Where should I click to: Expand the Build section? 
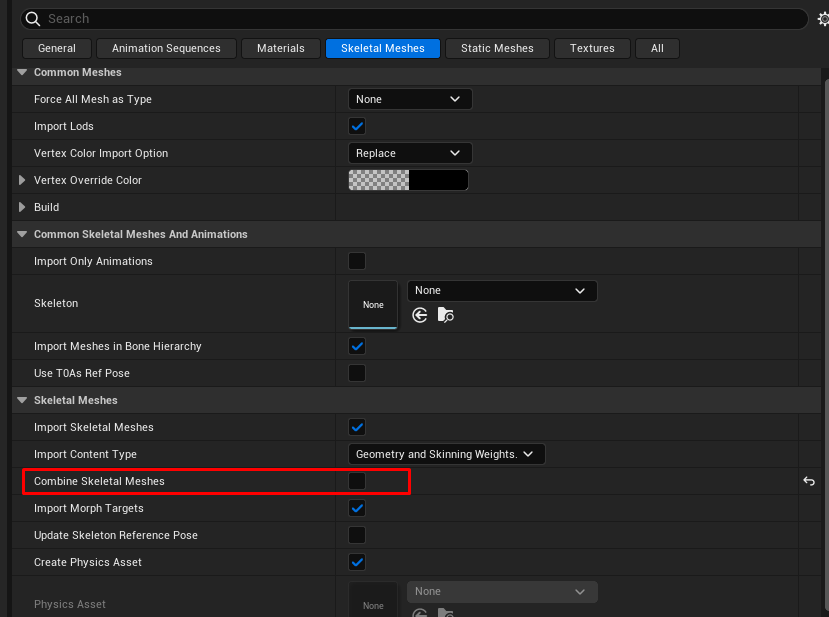(23, 207)
